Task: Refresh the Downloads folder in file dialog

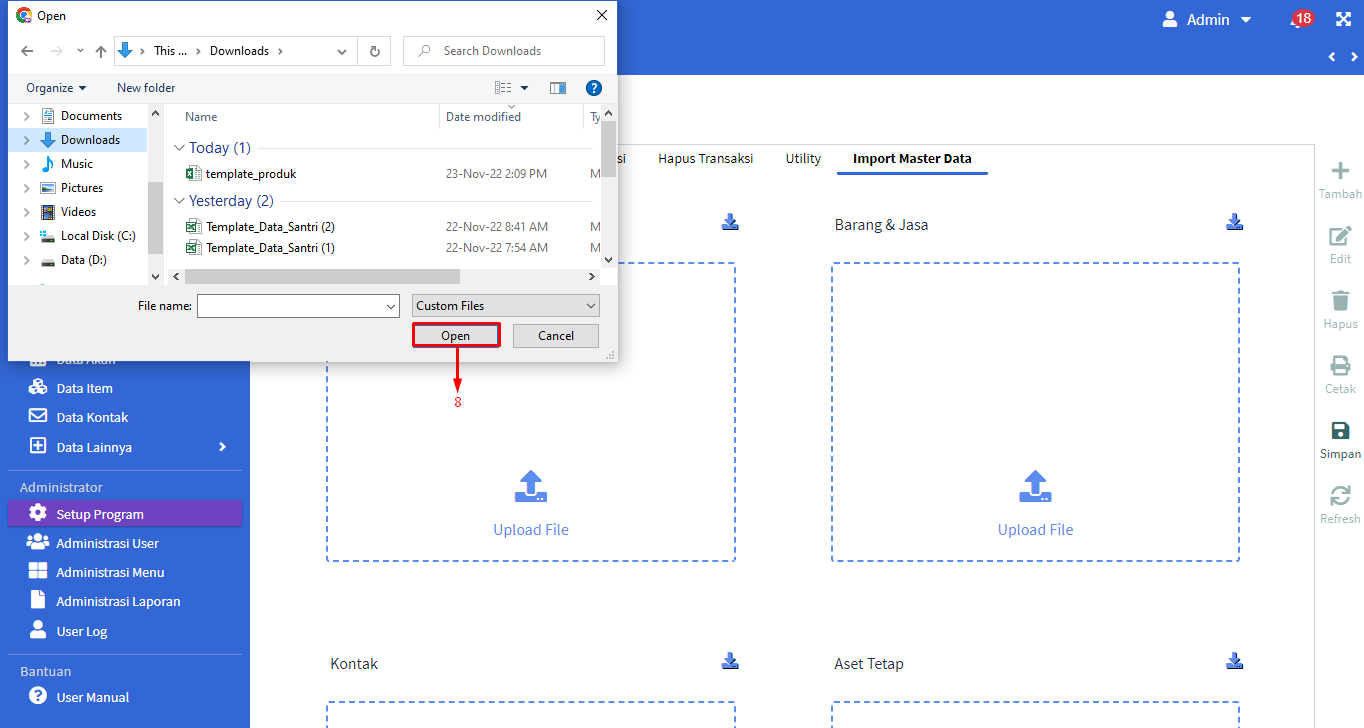Action: 375,51
